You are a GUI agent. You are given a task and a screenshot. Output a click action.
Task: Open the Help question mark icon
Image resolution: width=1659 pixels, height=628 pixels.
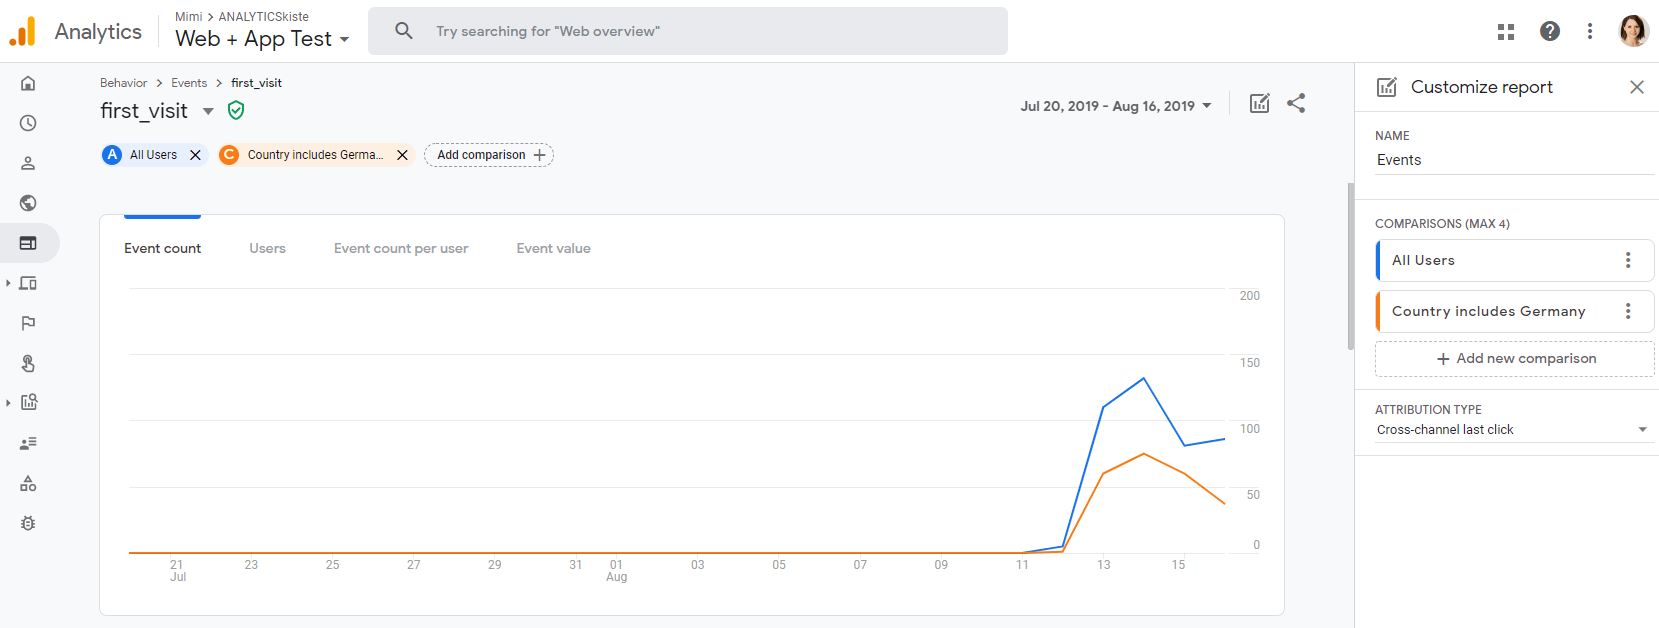[1549, 31]
